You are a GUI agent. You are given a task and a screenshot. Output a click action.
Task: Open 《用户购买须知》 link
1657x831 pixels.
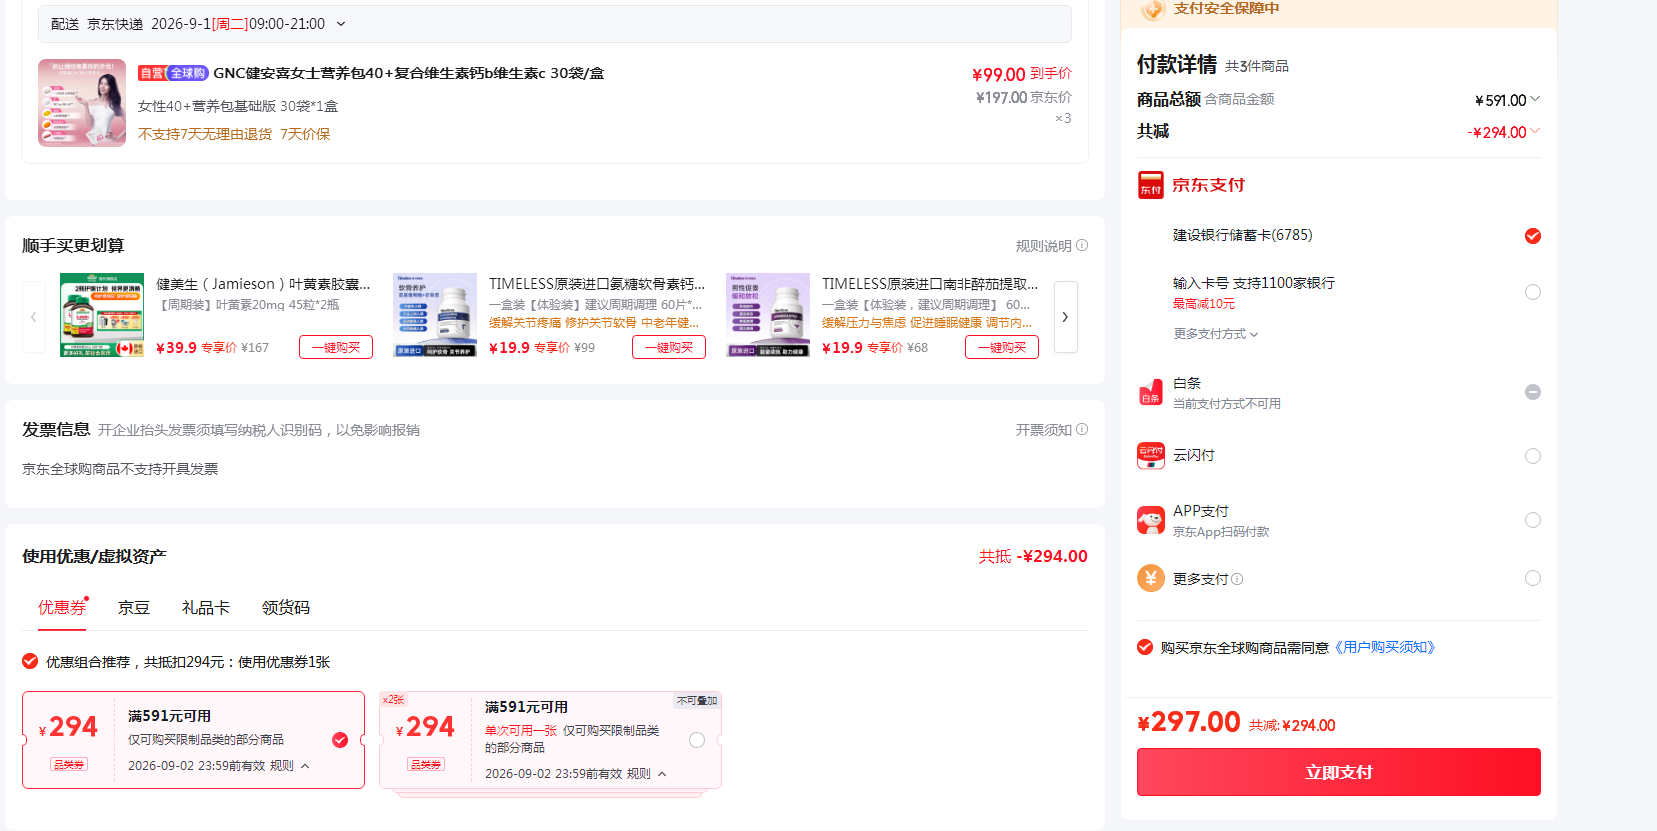click(1386, 647)
